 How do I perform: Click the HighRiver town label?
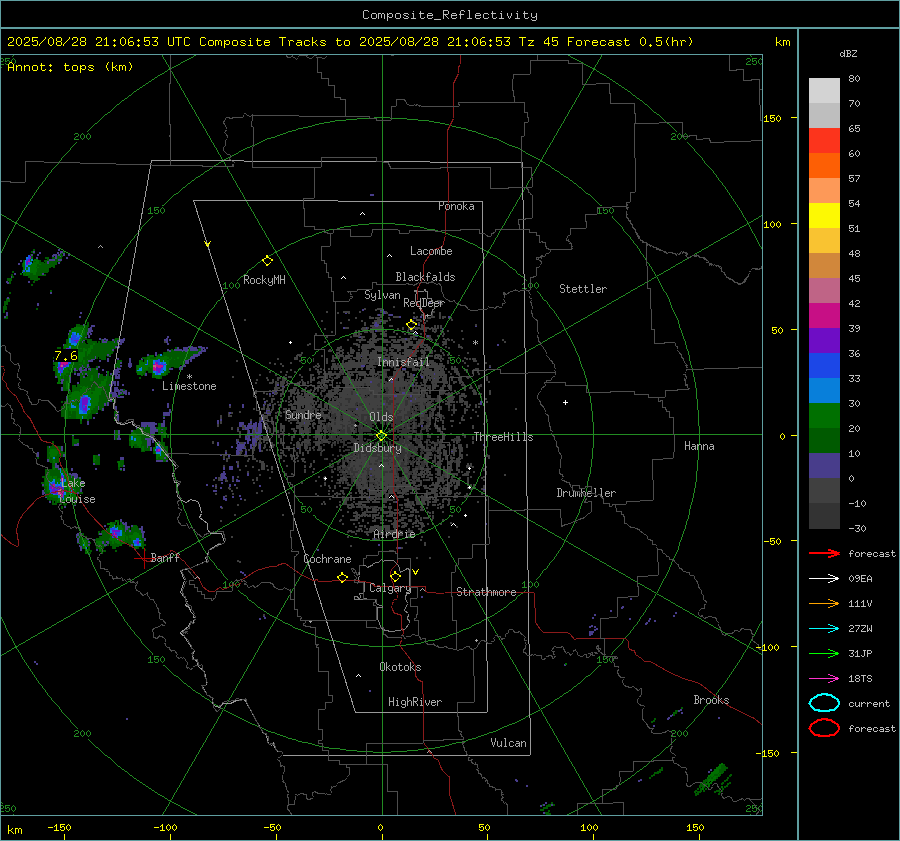(415, 702)
